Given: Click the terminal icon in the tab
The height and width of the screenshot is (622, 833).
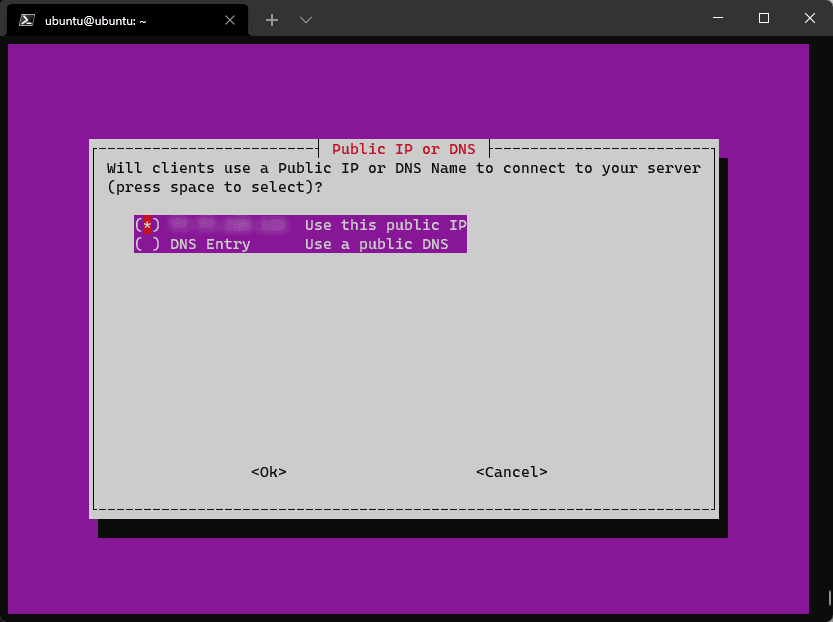Looking at the screenshot, I should pyautogui.click(x=27, y=20).
